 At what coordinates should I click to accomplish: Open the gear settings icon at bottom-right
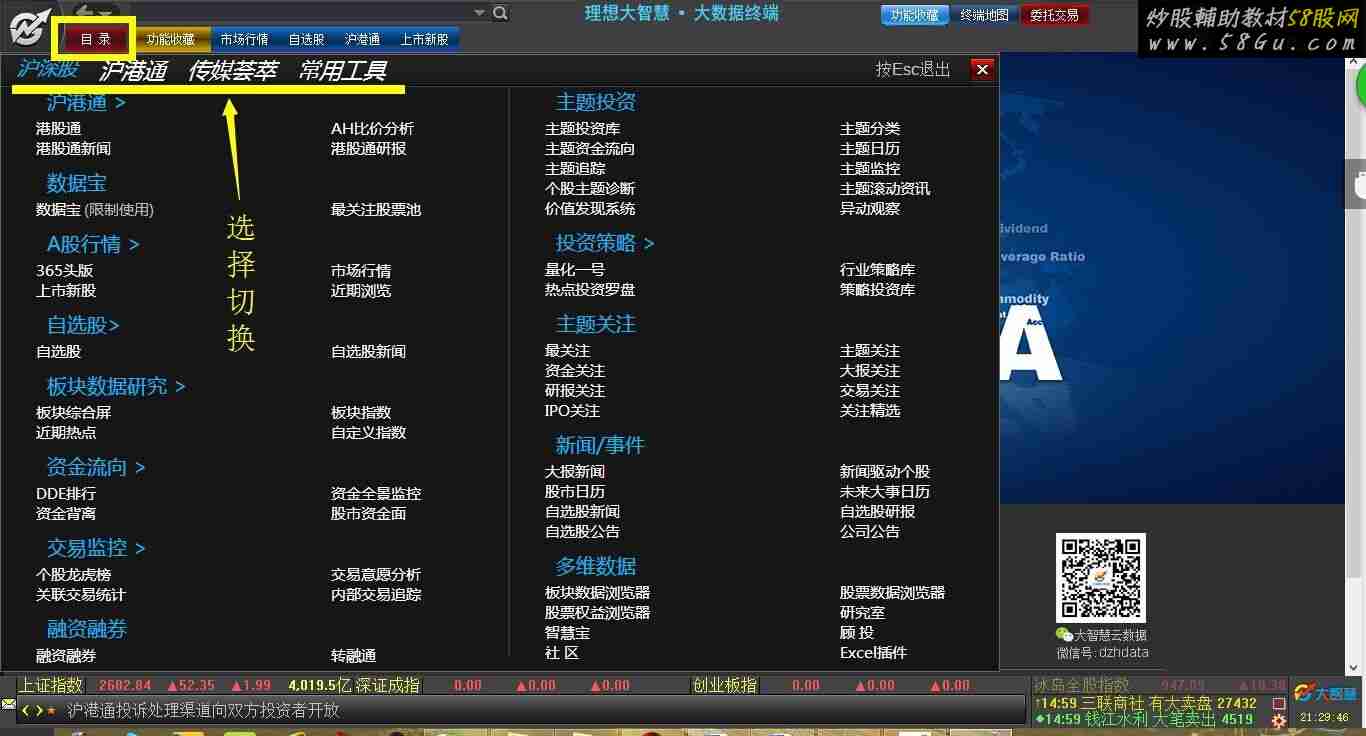coord(1279,720)
